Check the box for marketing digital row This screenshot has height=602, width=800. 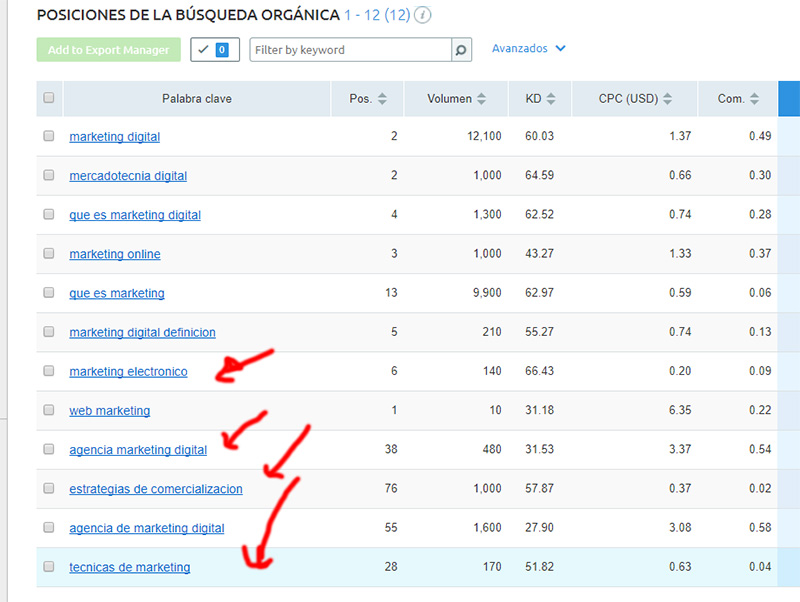click(49, 136)
